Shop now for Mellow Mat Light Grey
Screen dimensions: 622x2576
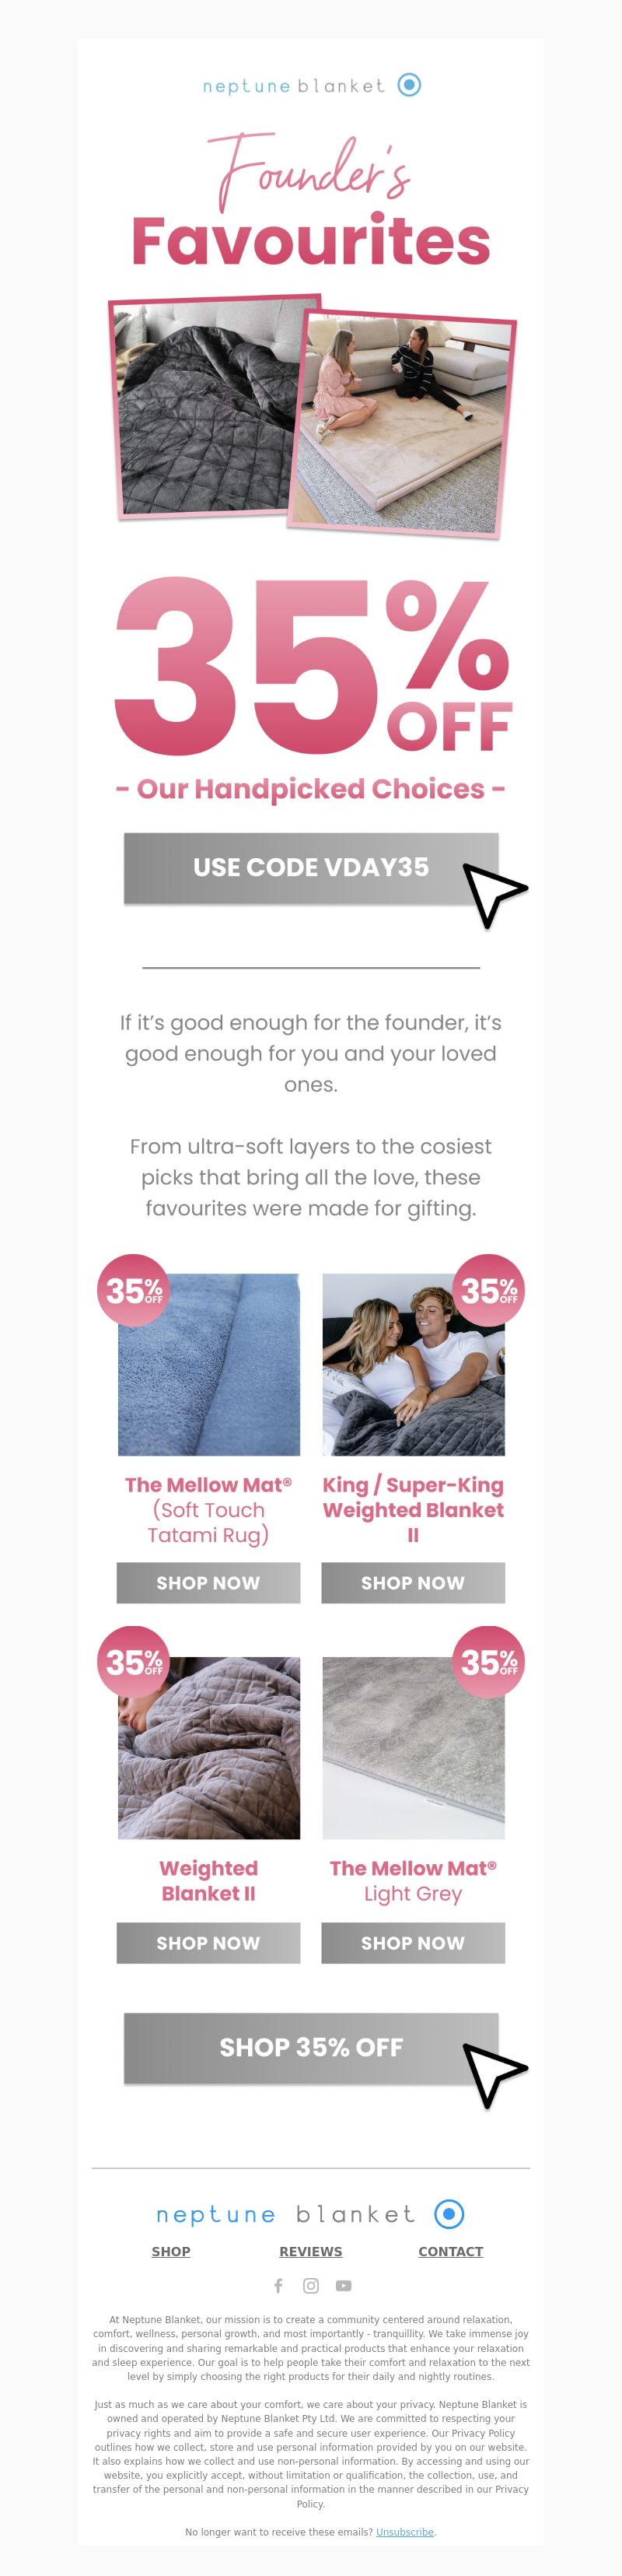(x=413, y=1942)
